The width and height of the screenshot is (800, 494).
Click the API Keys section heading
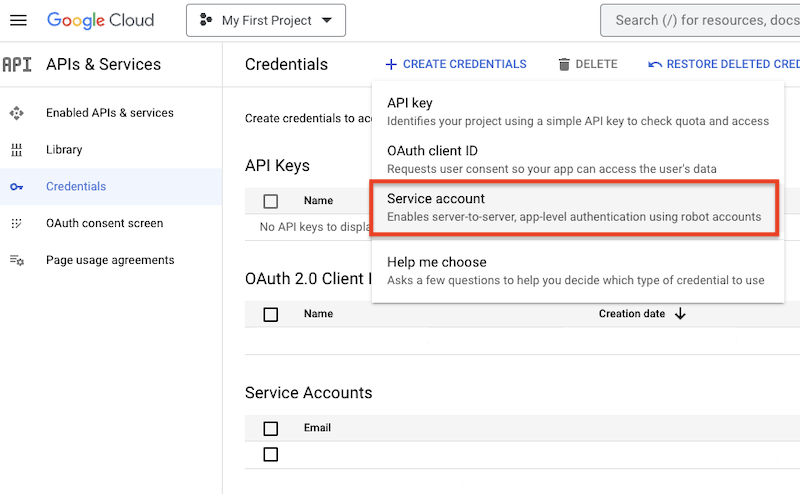[277, 165]
